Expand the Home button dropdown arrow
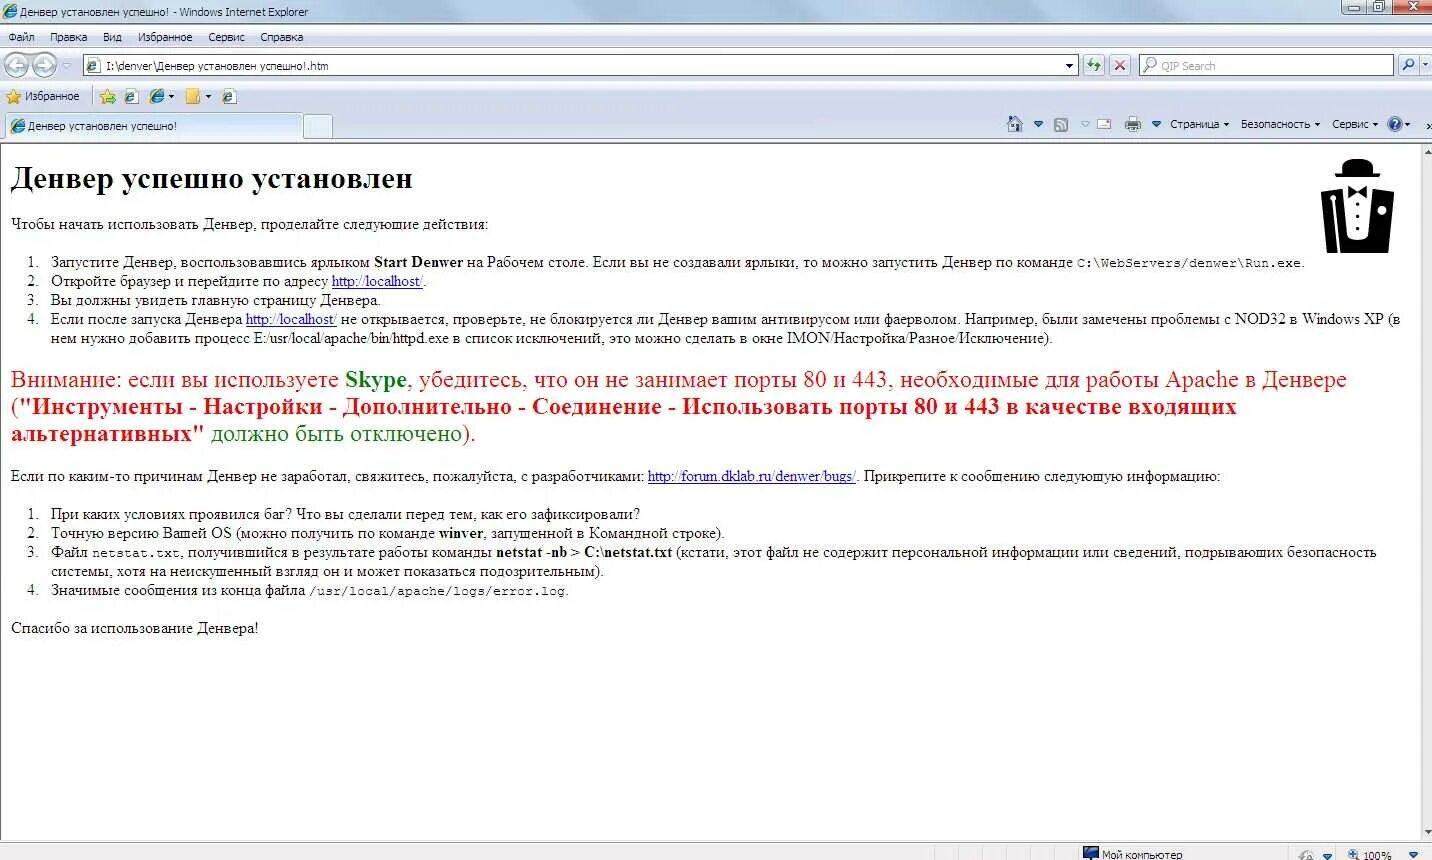The width and height of the screenshot is (1432, 860). click(1038, 124)
